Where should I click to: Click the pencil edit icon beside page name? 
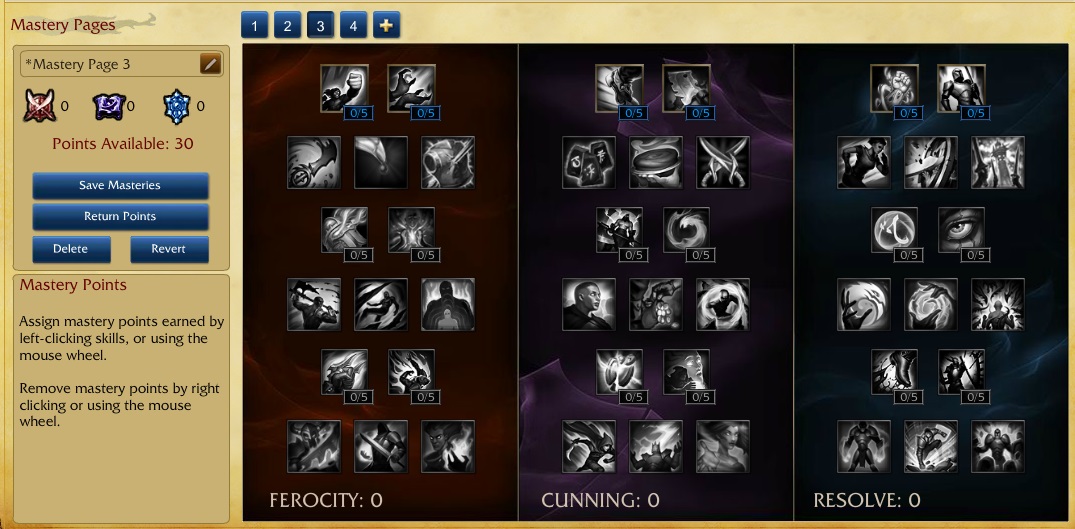210,64
